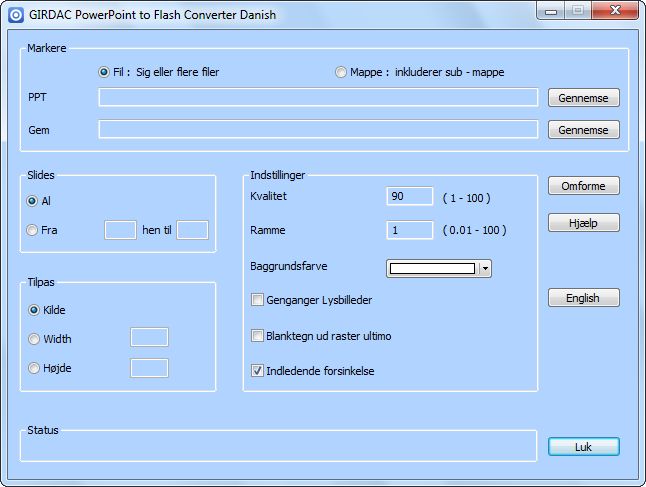Select the Kilde fit radio button

tap(34, 310)
